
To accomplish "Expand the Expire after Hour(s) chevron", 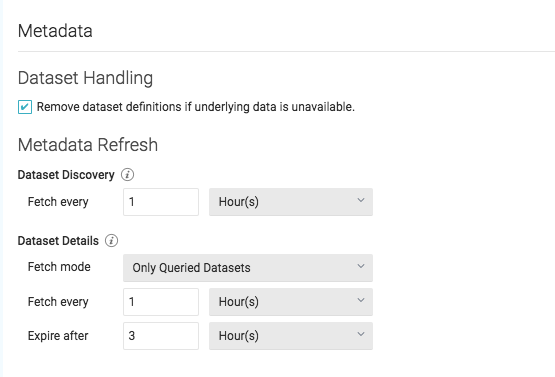I will pos(361,334).
